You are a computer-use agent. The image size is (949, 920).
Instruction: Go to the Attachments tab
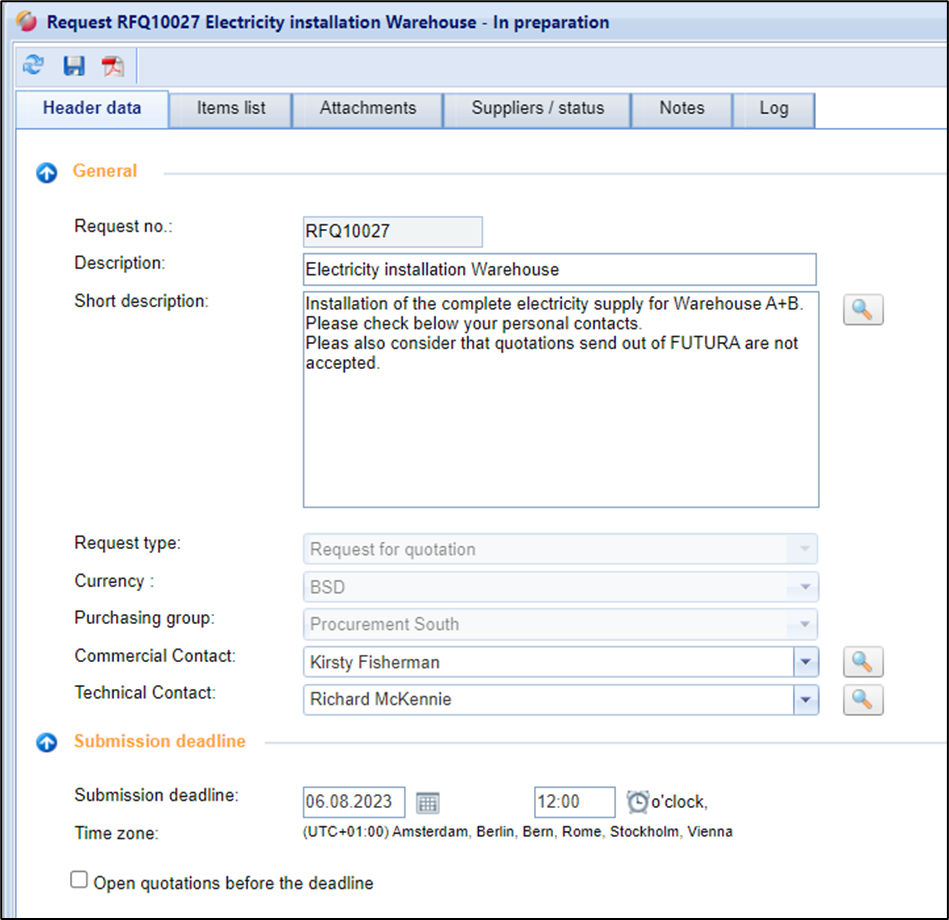(367, 109)
